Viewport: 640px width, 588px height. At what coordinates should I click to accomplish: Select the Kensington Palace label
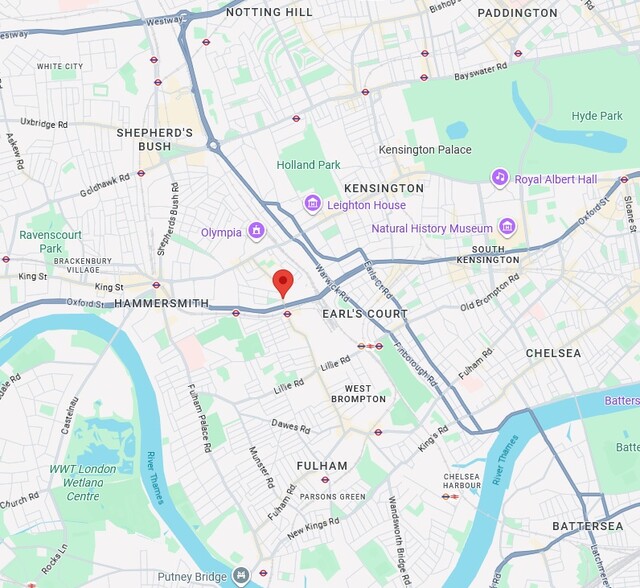click(x=425, y=150)
